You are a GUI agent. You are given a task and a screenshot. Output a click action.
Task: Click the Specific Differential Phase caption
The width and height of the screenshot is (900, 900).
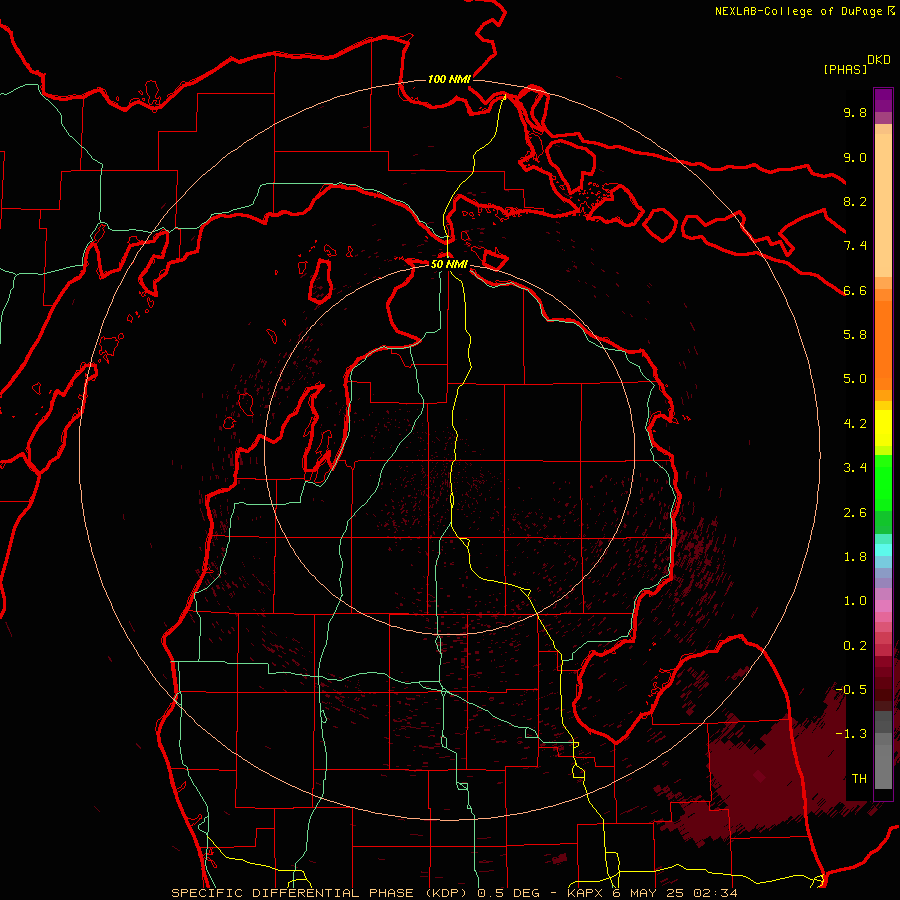pos(455,893)
